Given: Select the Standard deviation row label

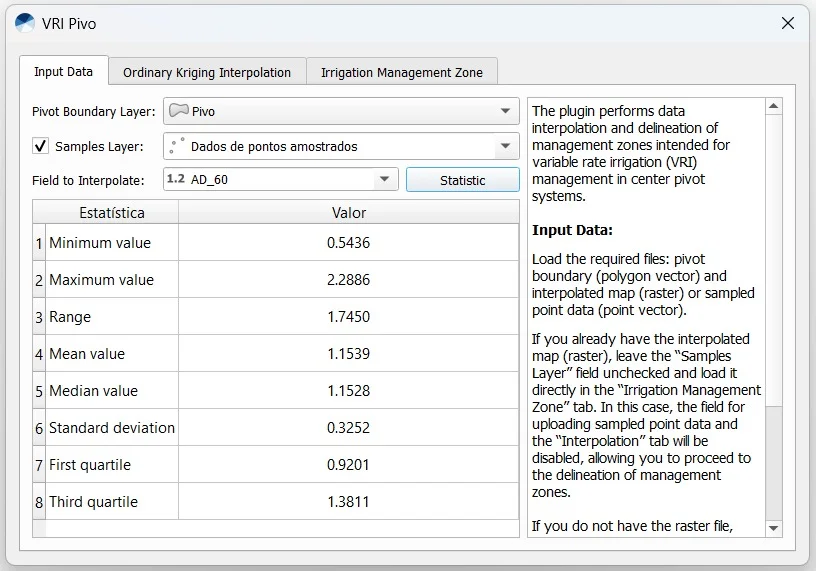Looking at the screenshot, I should point(112,427).
